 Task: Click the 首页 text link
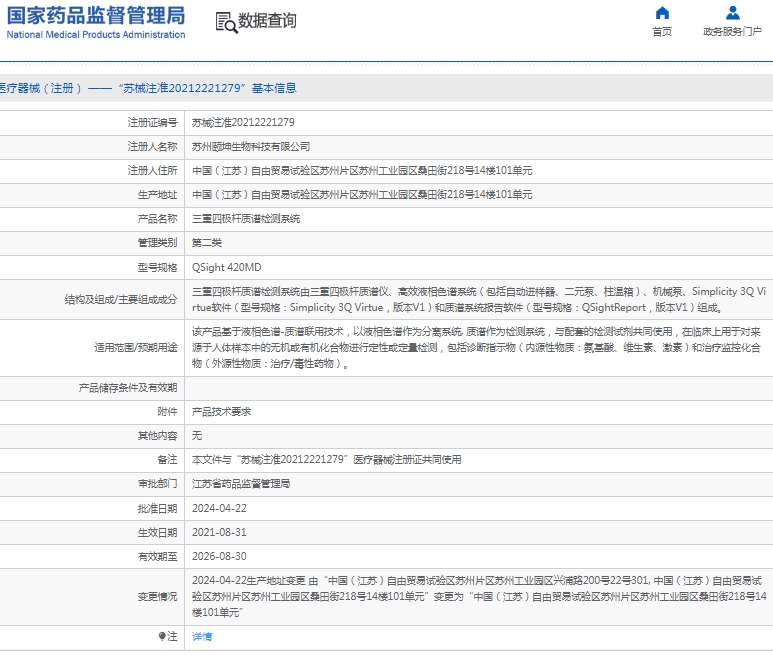pyautogui.click(x=662, y=32)
